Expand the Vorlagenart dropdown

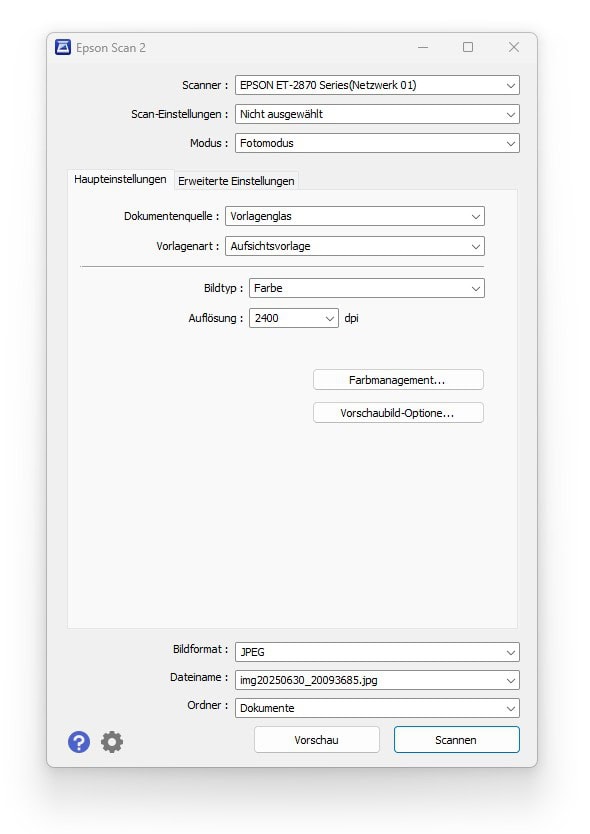(355, 246)
